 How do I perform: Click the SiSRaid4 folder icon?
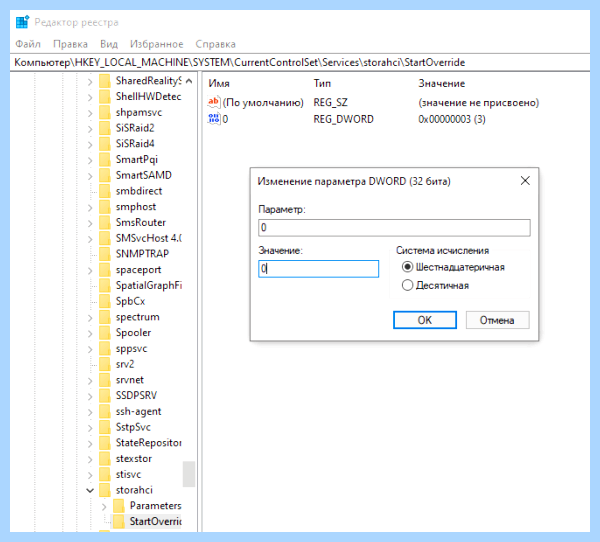(104, 144)
